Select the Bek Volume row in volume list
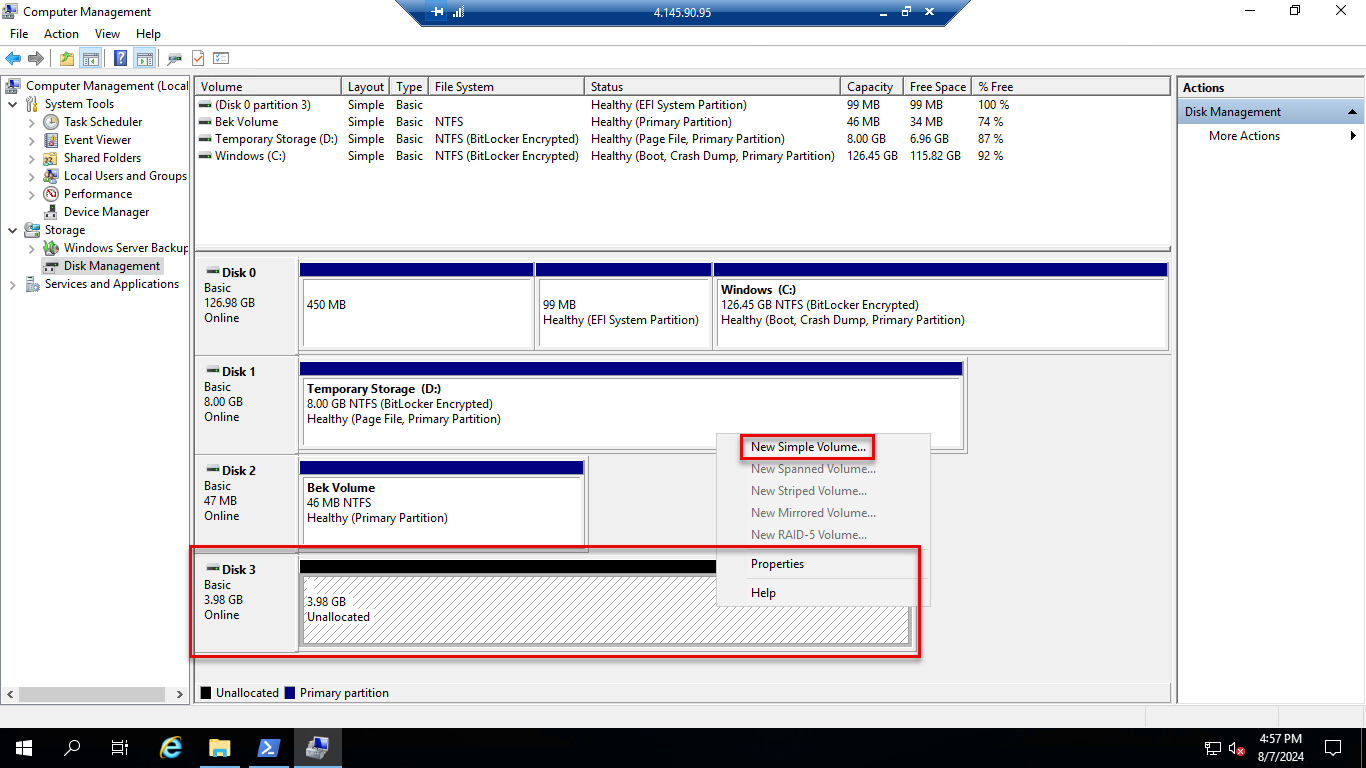This screenshot has width=1366, height=768. [x=682, y=122]
